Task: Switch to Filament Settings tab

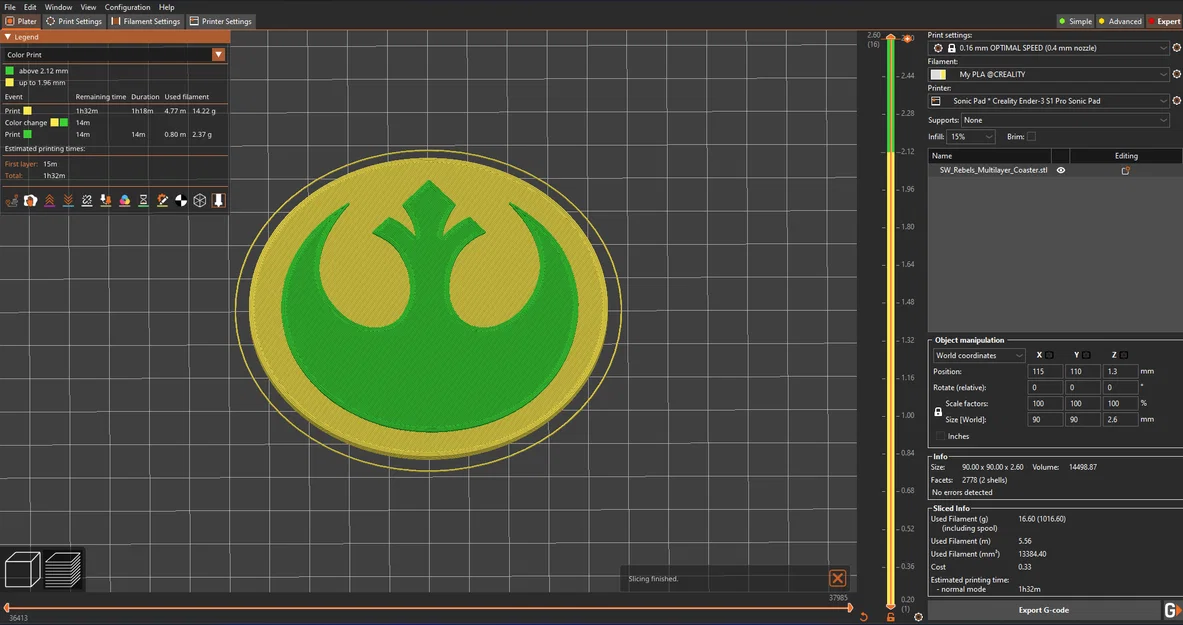Action: coord(146,21)
